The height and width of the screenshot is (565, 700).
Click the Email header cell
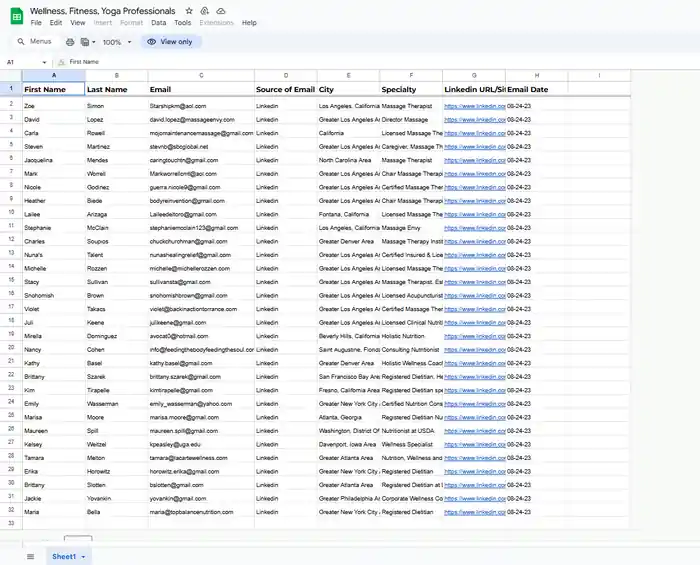coord(201,89)
